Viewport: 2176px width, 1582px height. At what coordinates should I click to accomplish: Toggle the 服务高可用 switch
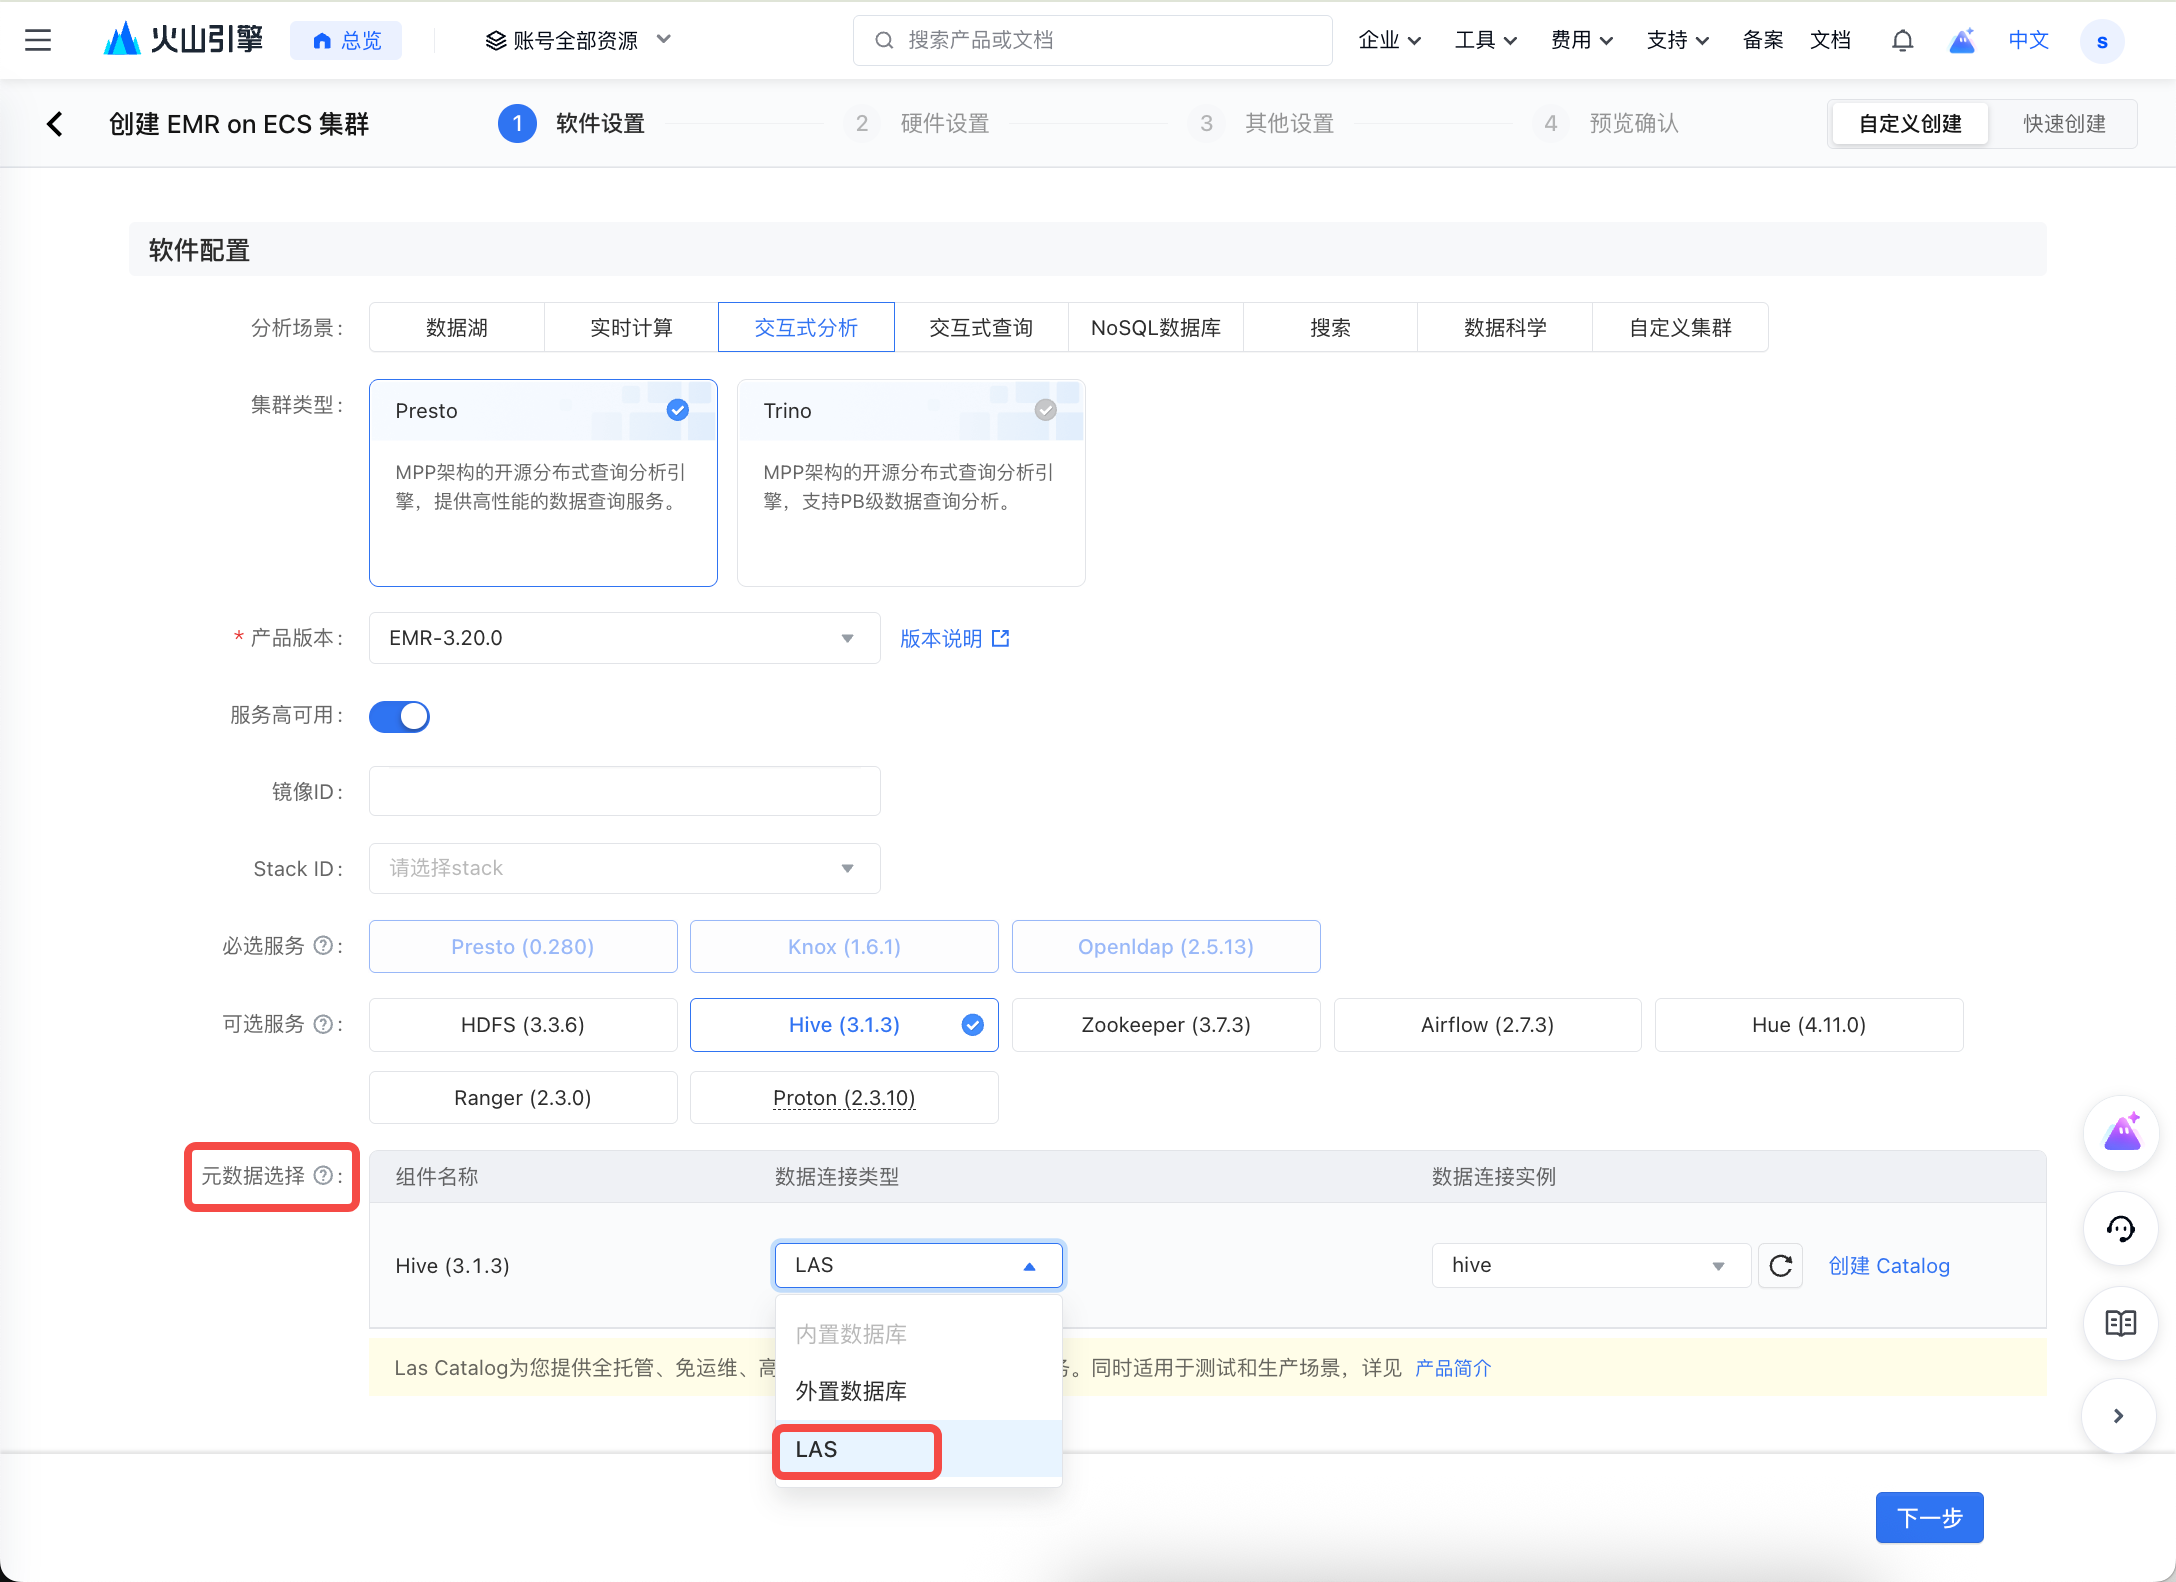click(x=400, y=716)
